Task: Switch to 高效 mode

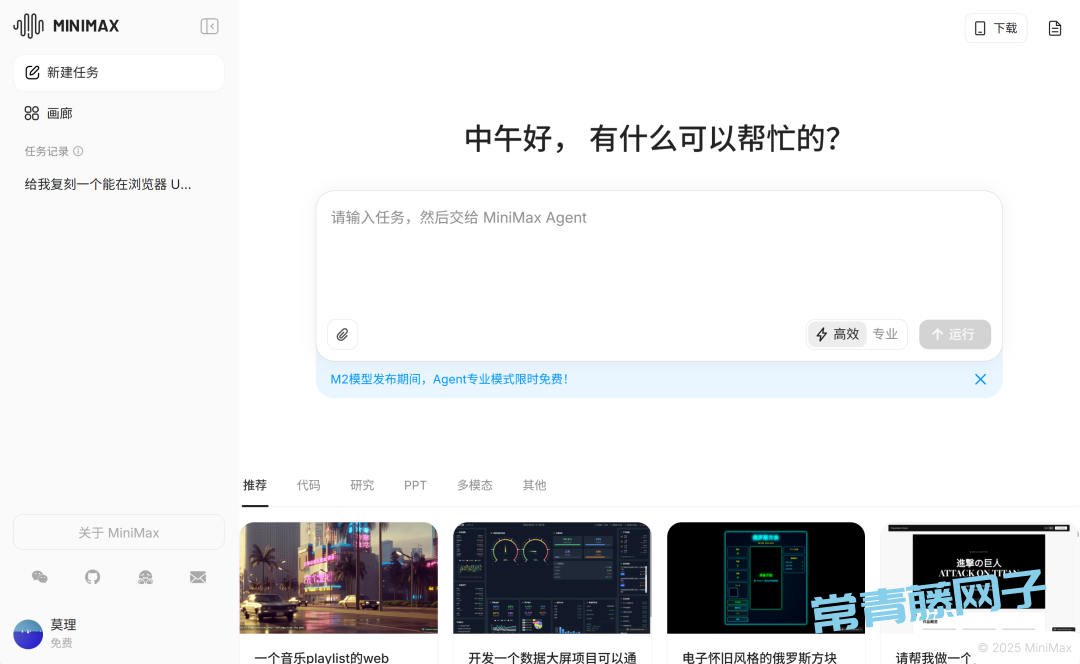Action: (x=838, y=334)
